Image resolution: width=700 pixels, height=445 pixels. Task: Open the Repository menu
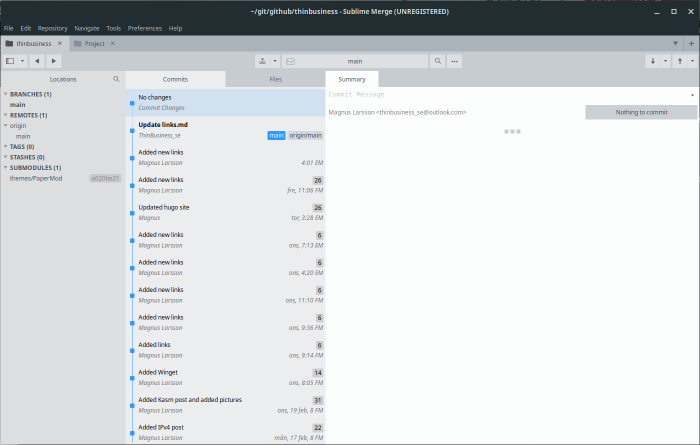tap(52, 28)
